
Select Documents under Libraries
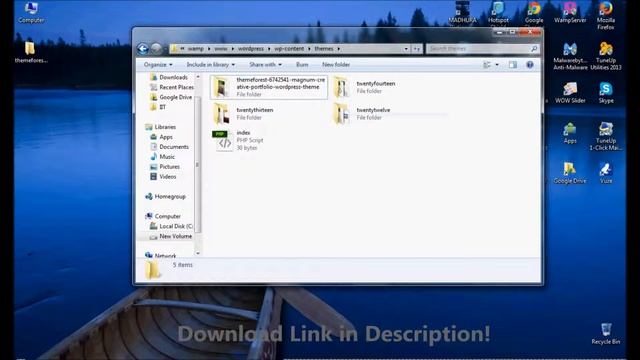pos(169,147)
